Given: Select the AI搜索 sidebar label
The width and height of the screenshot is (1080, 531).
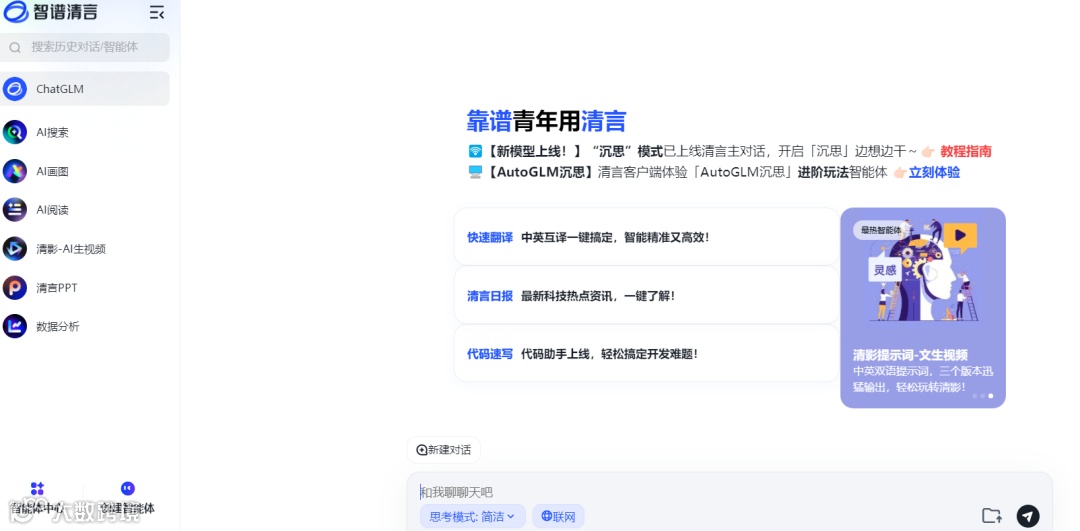Looking at the screenshot, I should 52,132.
